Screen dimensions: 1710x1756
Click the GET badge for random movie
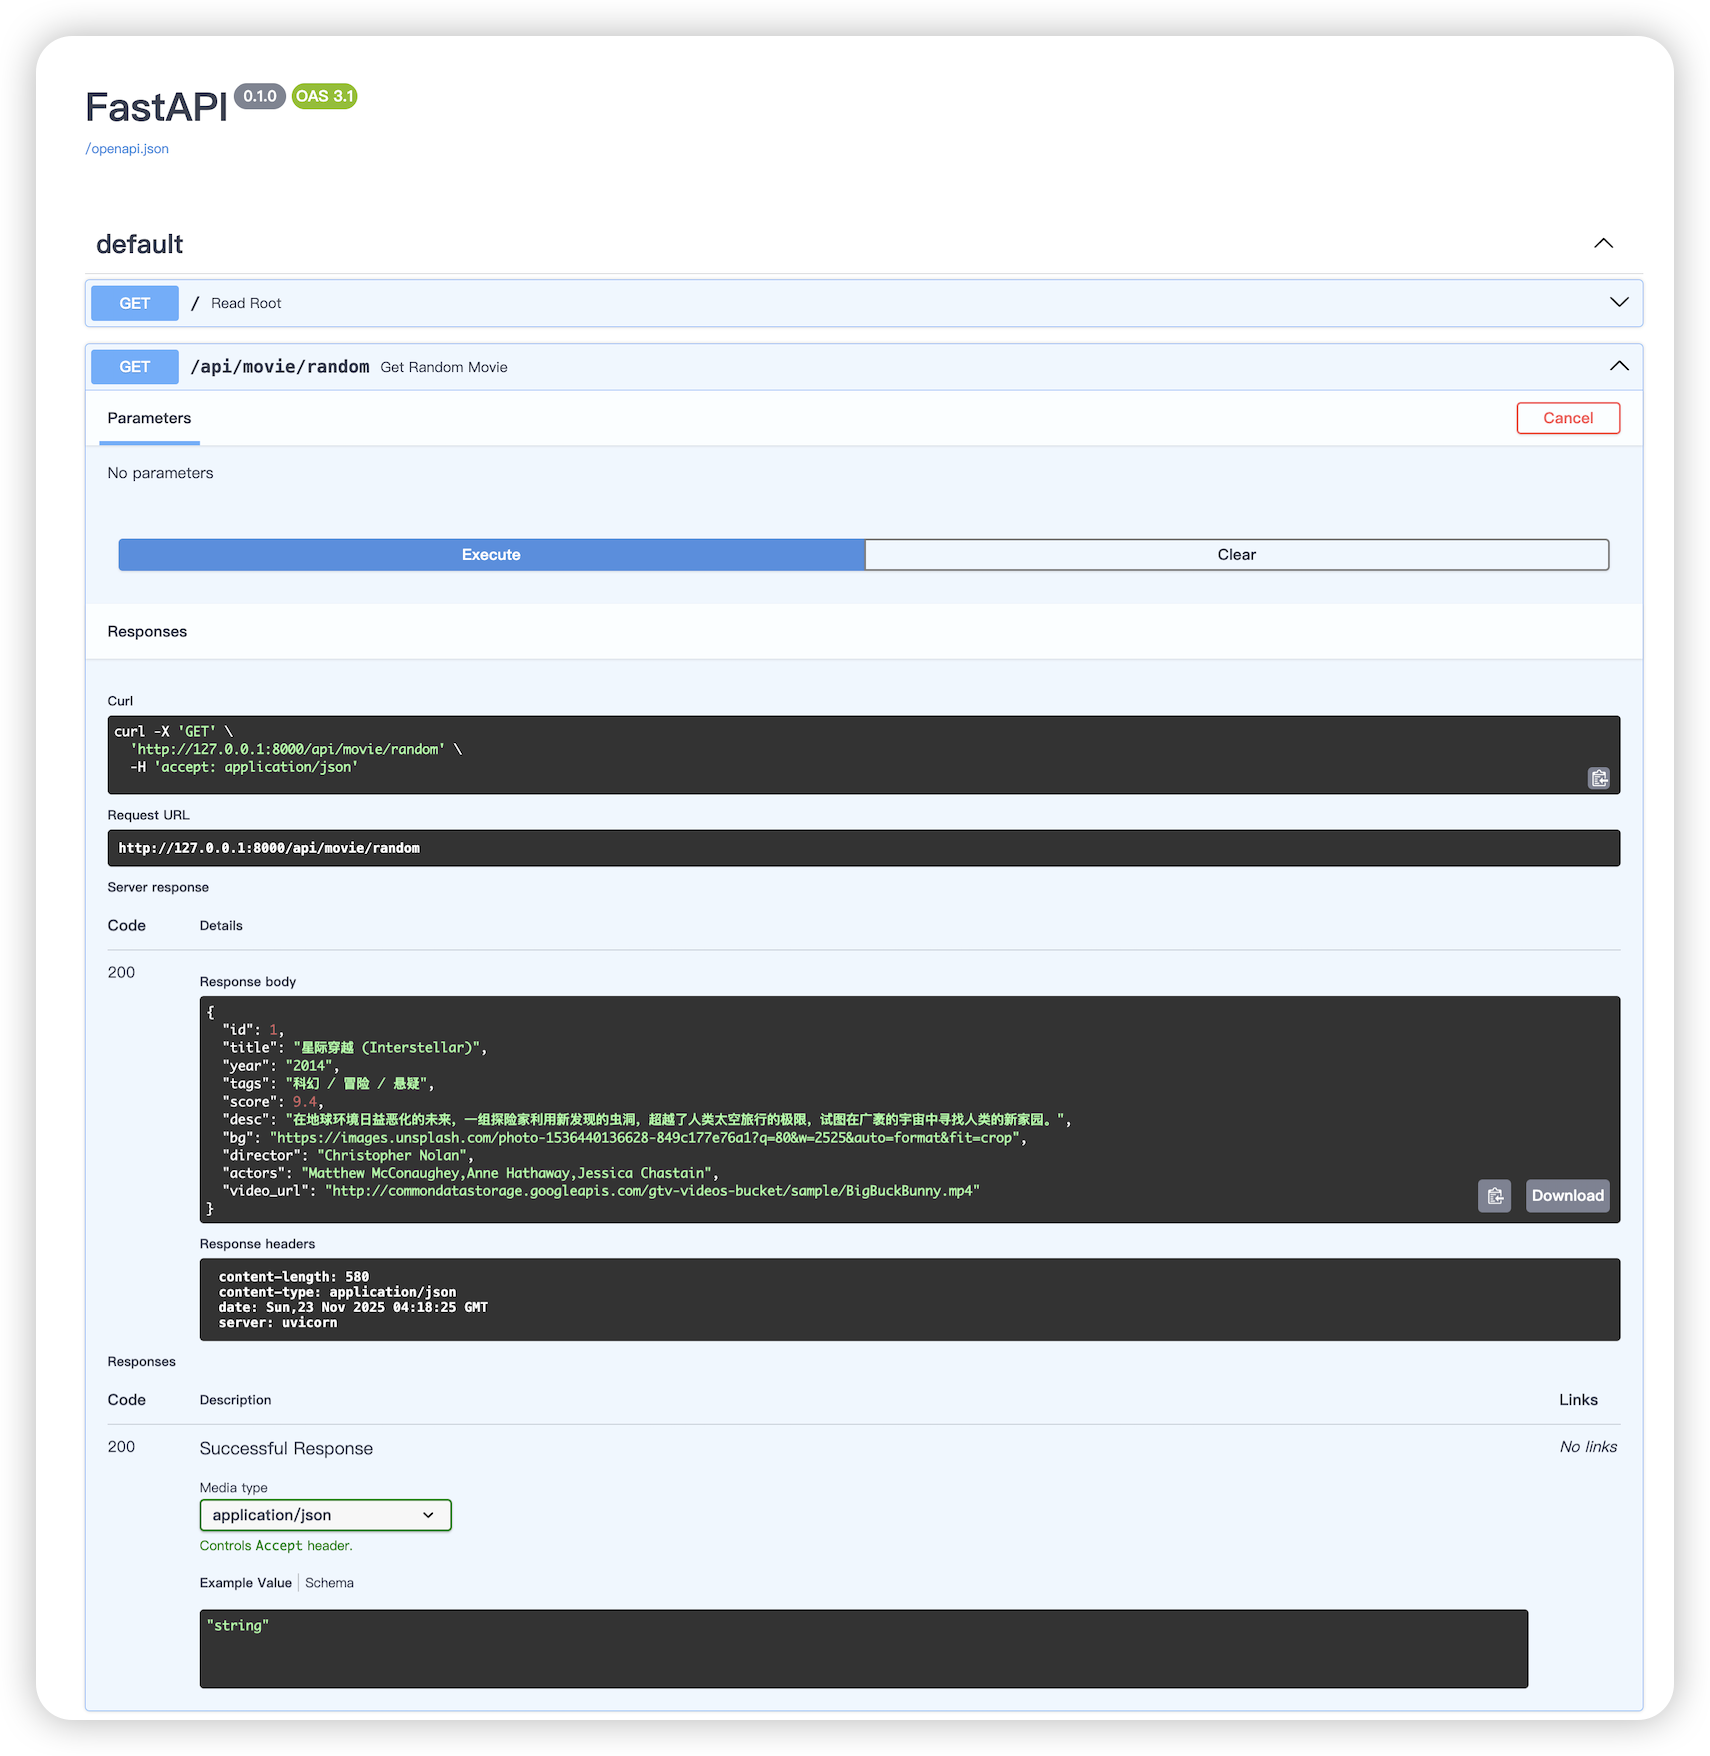[135, 367]
